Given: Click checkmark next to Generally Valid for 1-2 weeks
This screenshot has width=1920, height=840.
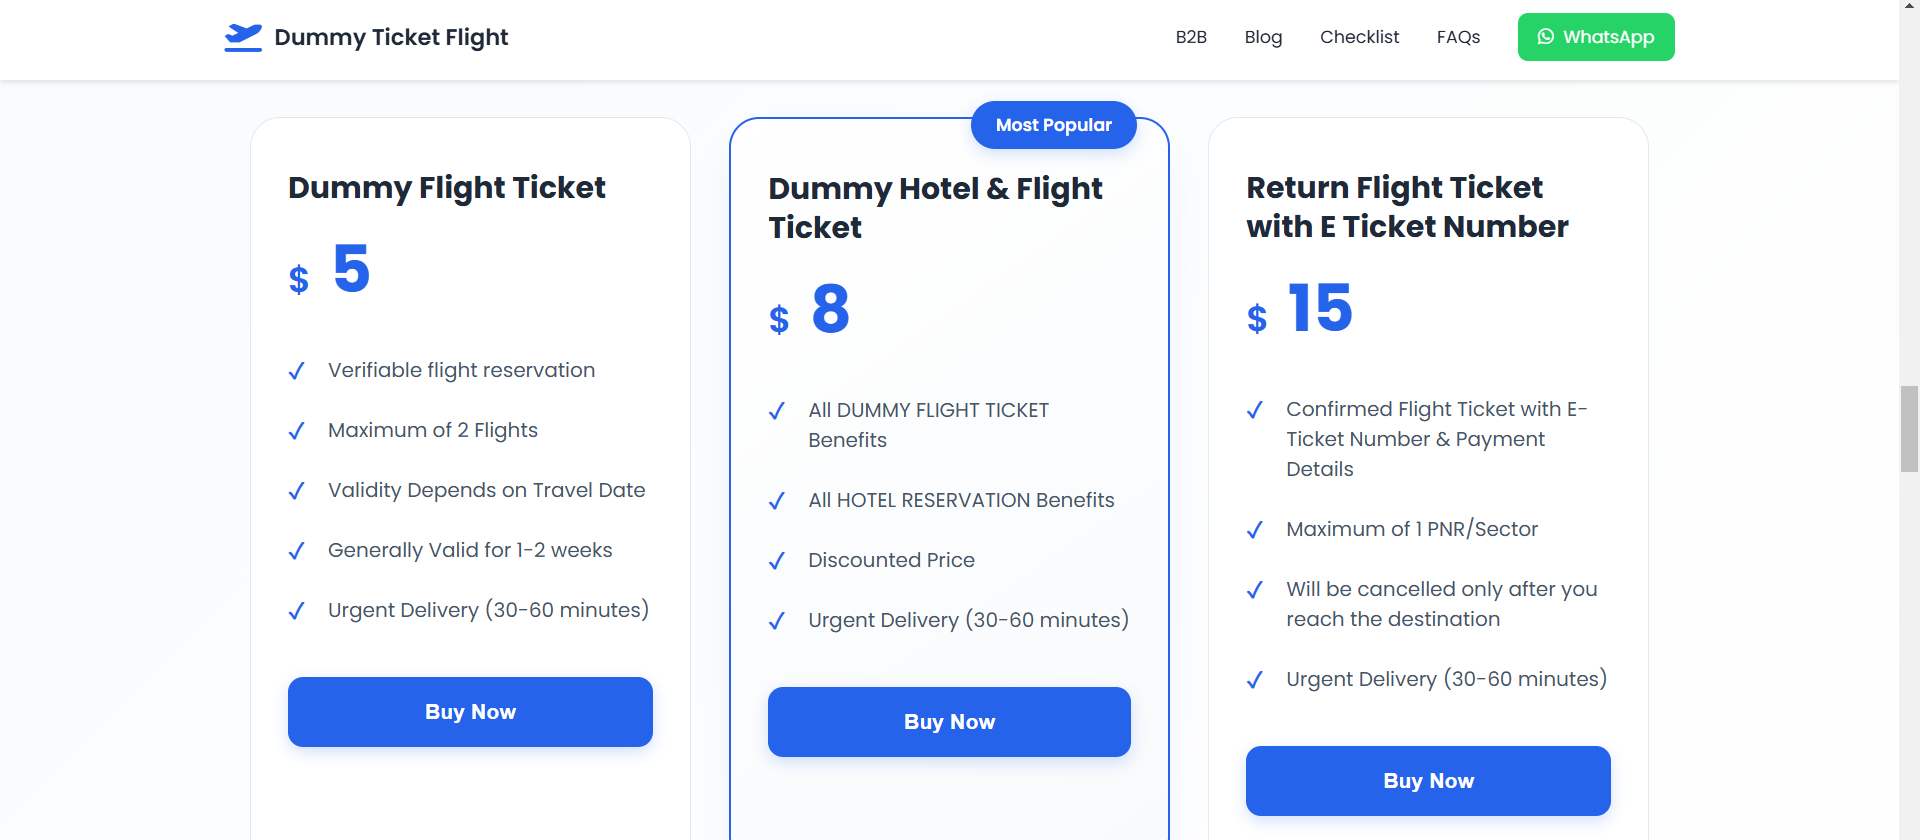Looking at the screenshot, I should click(x=296, y=551).
